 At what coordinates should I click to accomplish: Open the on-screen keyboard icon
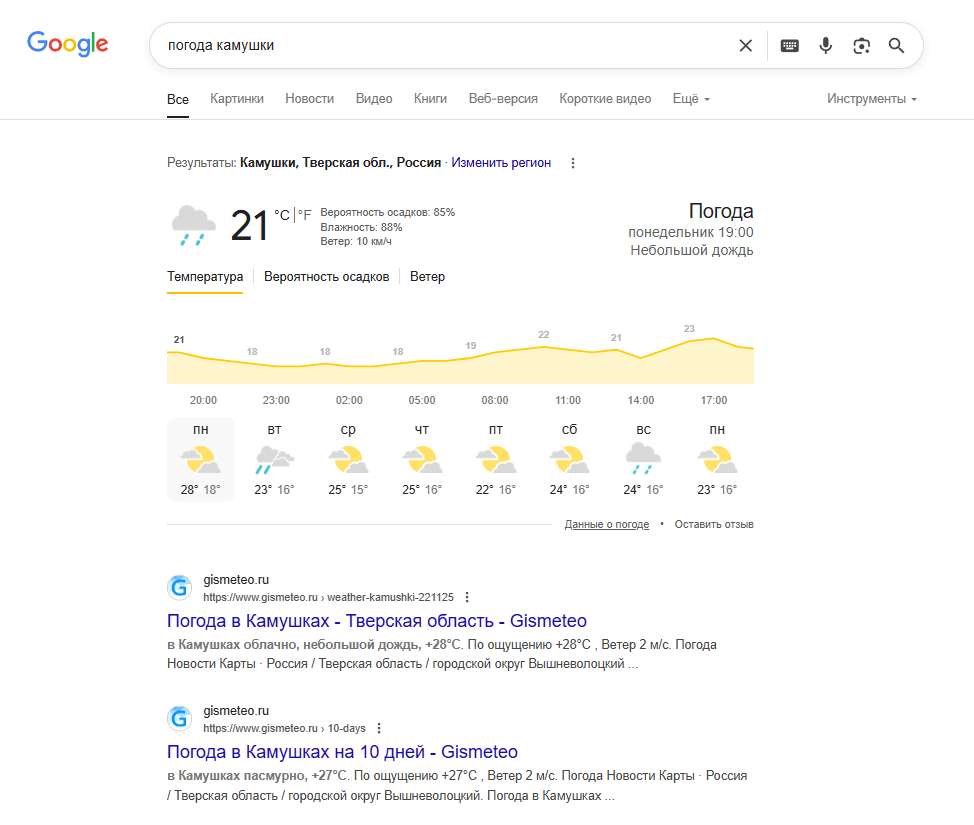[x=790, y=45]
